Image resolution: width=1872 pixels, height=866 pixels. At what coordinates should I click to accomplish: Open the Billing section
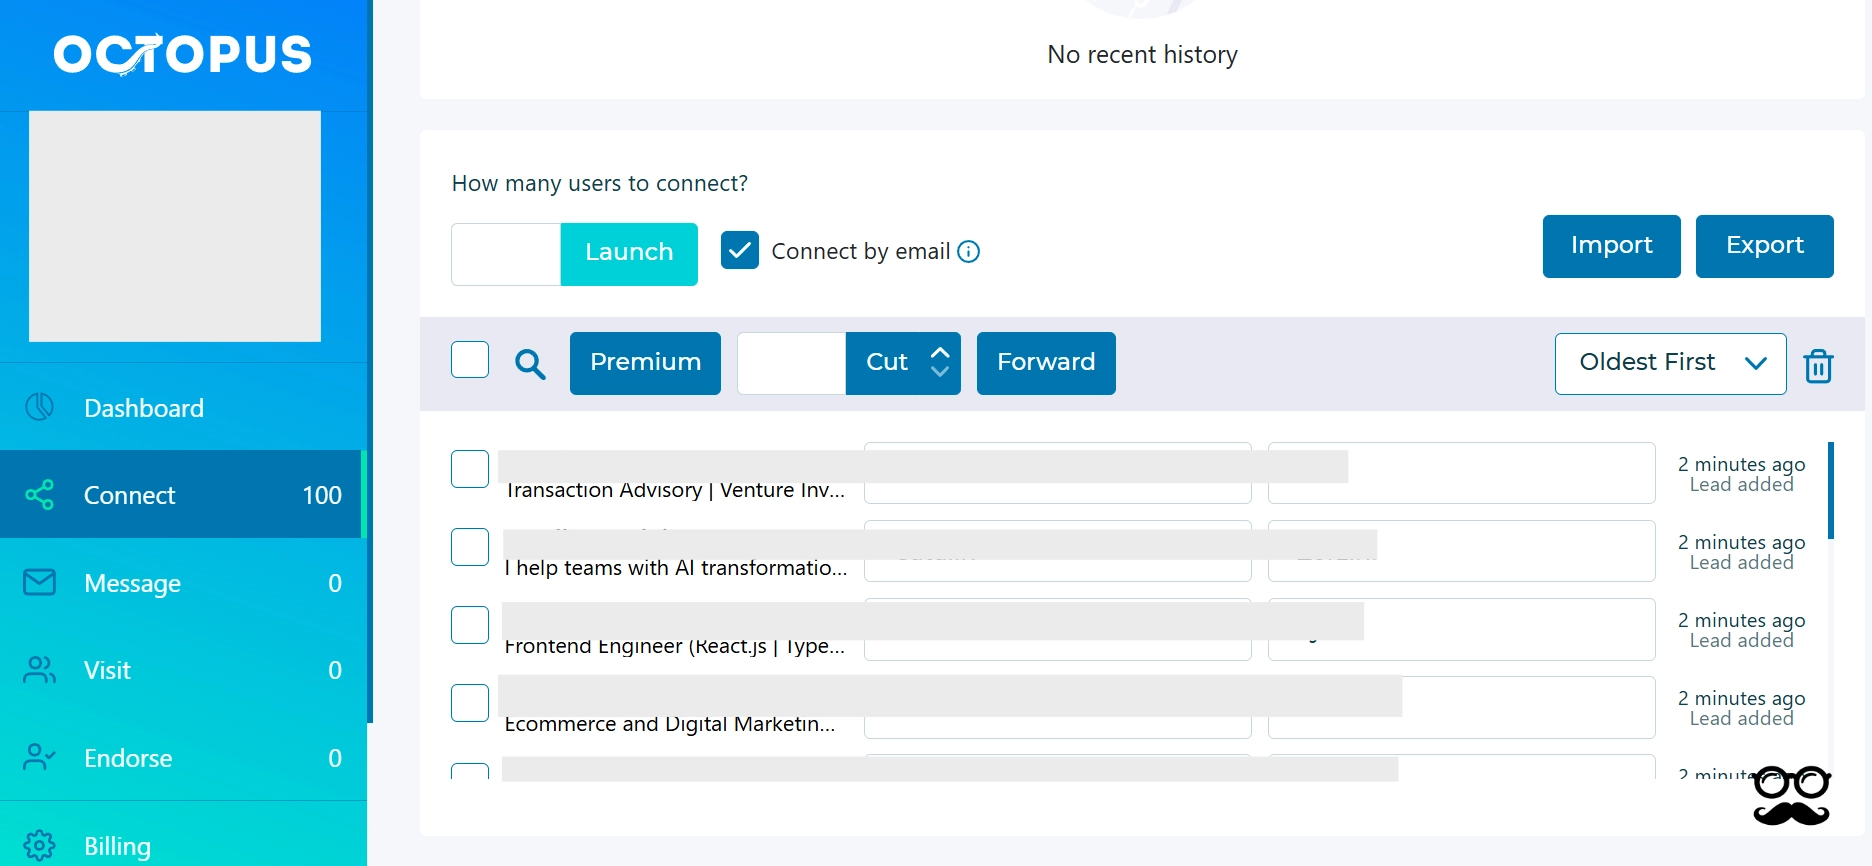click(x=183, y=845)
